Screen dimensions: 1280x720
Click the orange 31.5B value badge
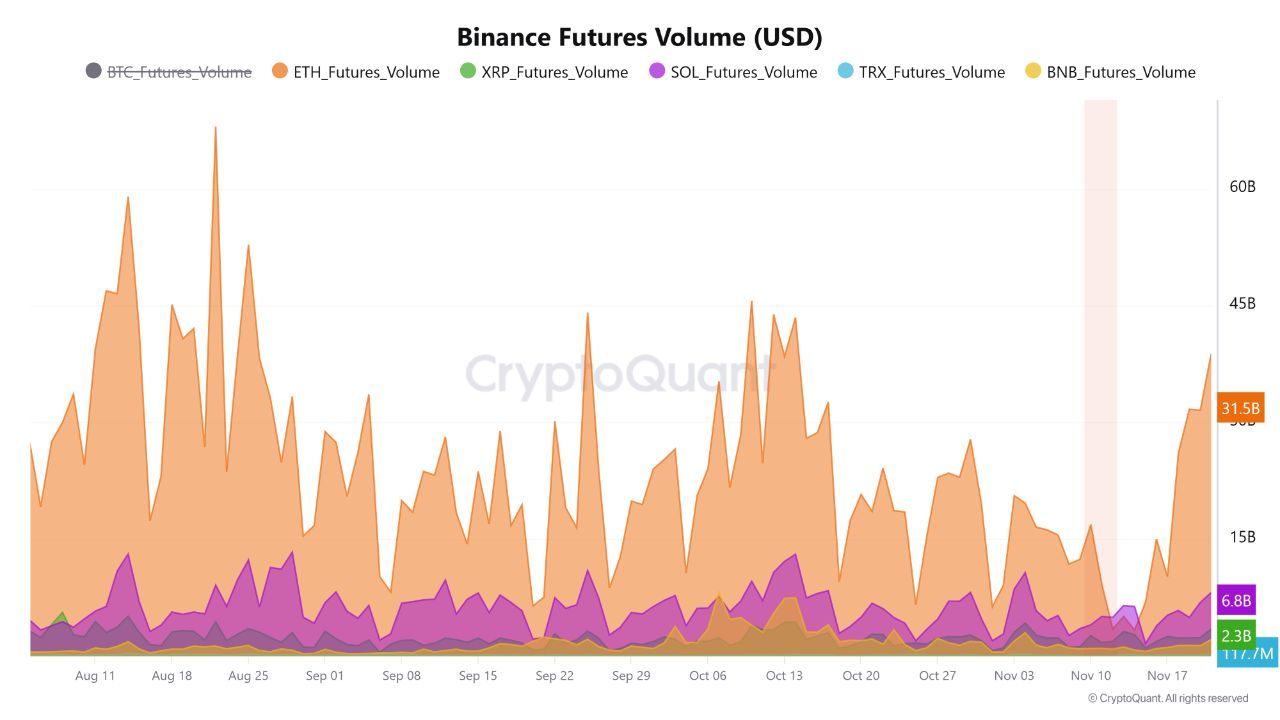1241,409
